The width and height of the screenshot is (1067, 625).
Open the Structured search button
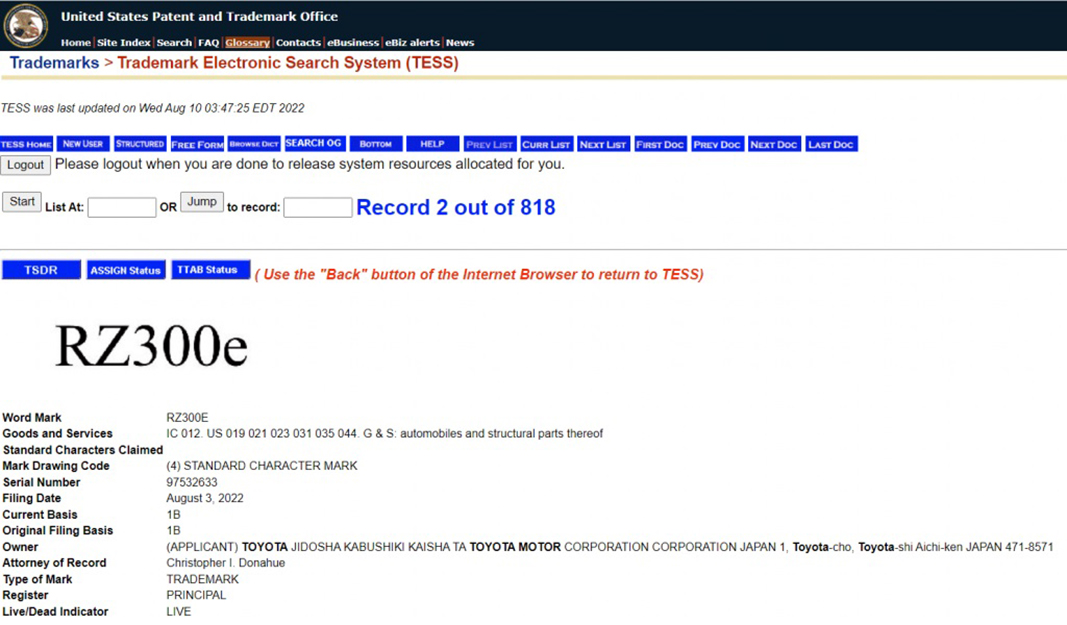pyautogui.click(x=140, y=144)
